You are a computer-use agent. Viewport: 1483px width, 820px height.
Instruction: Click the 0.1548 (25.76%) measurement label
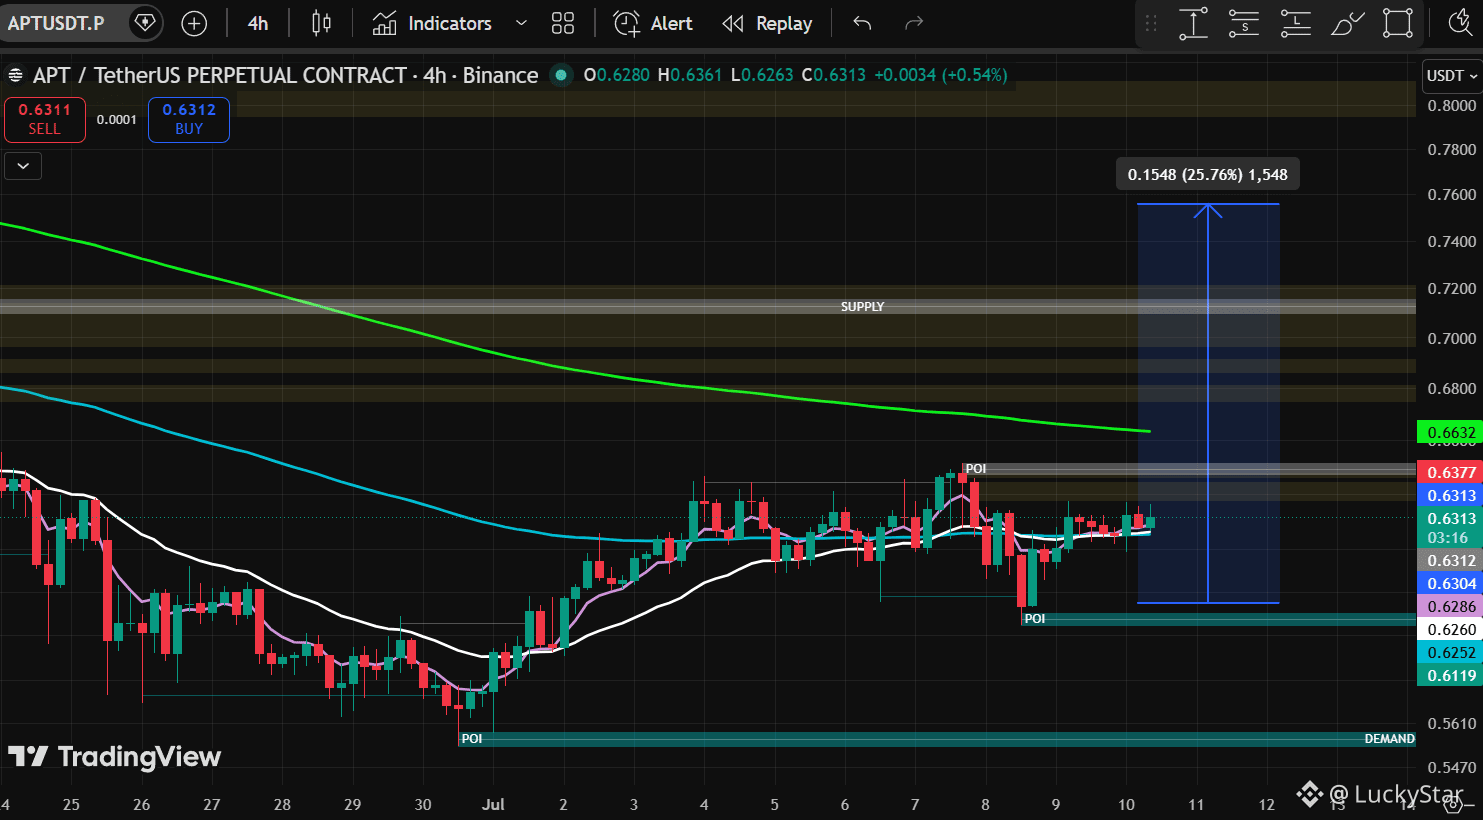coord(1208,175)
